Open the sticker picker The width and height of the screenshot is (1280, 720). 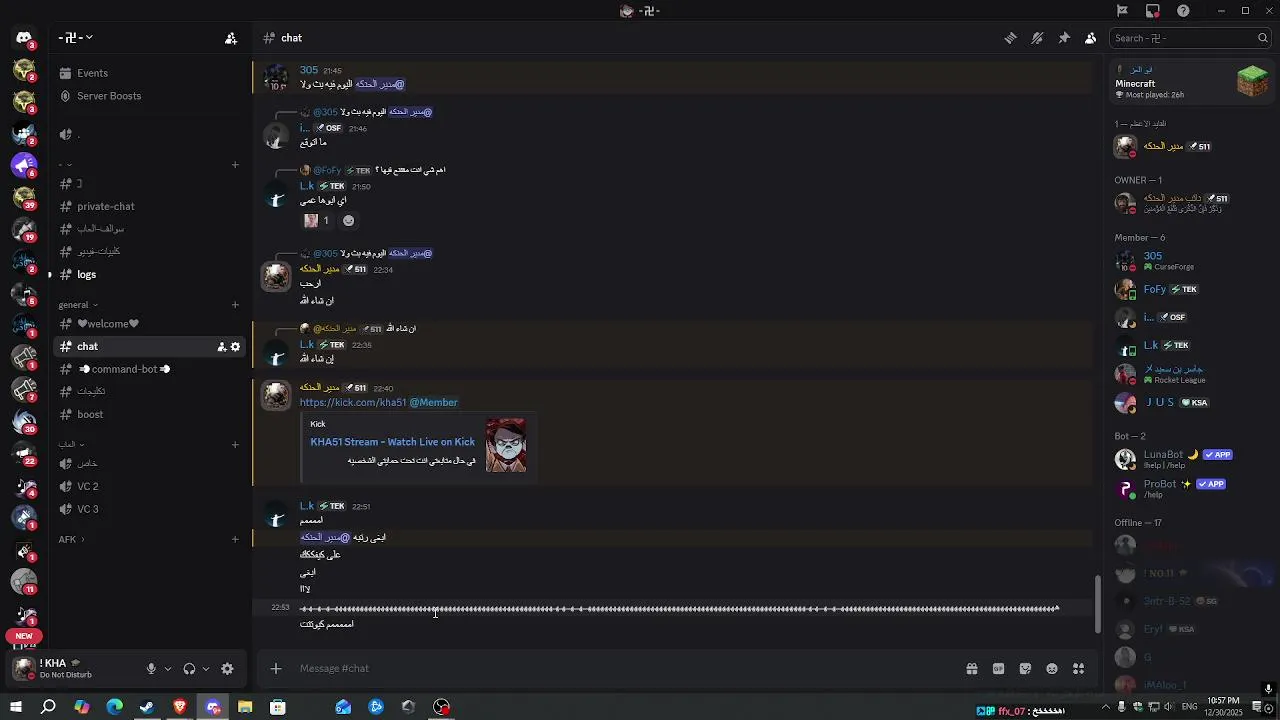(1025, 668)
